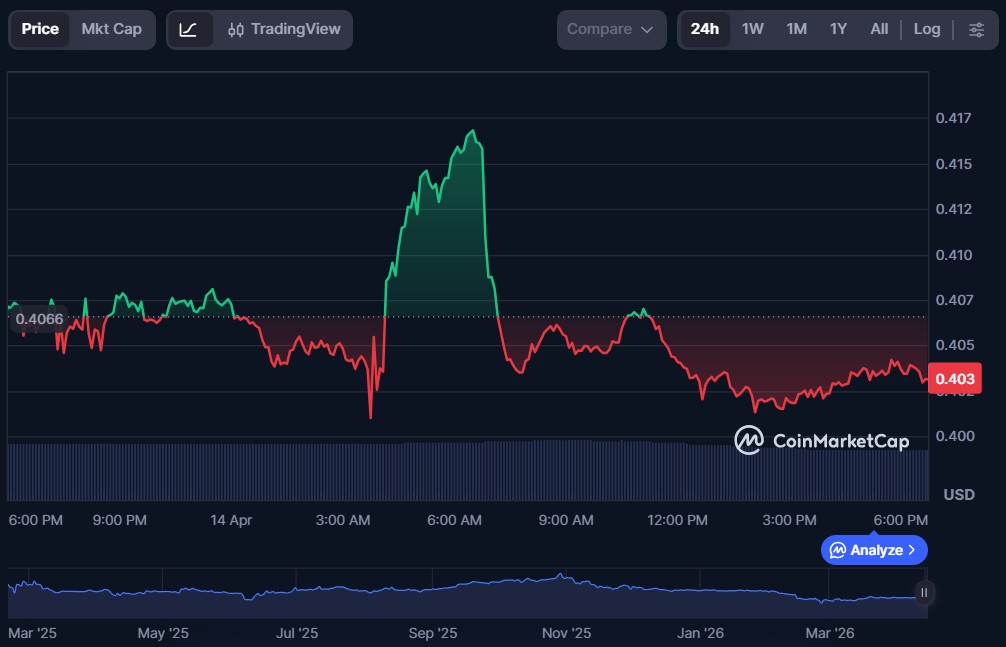
Task: Click the chart peak near 6:00 AM
Action: pyautogui.click(x=472, y=132)
